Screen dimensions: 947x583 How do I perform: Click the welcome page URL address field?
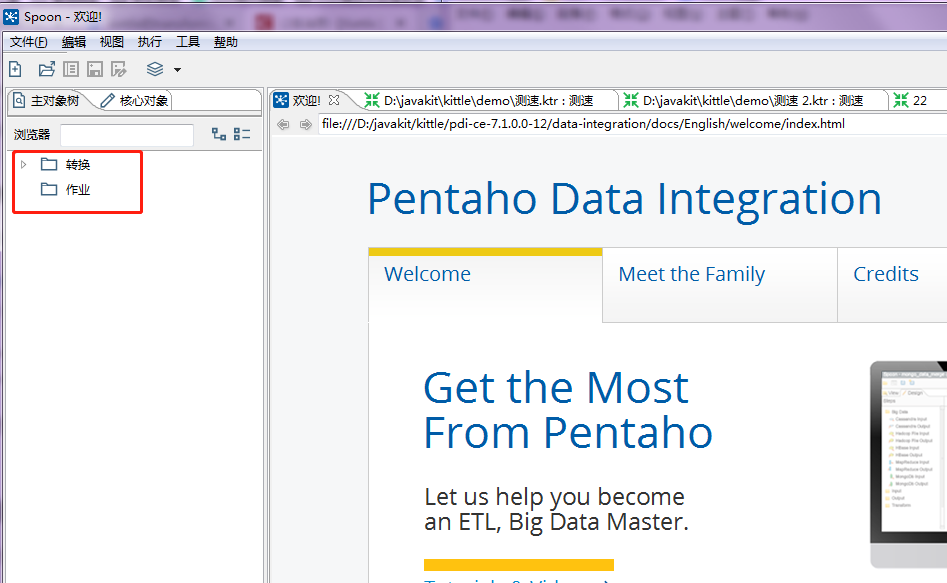(632, 124)
